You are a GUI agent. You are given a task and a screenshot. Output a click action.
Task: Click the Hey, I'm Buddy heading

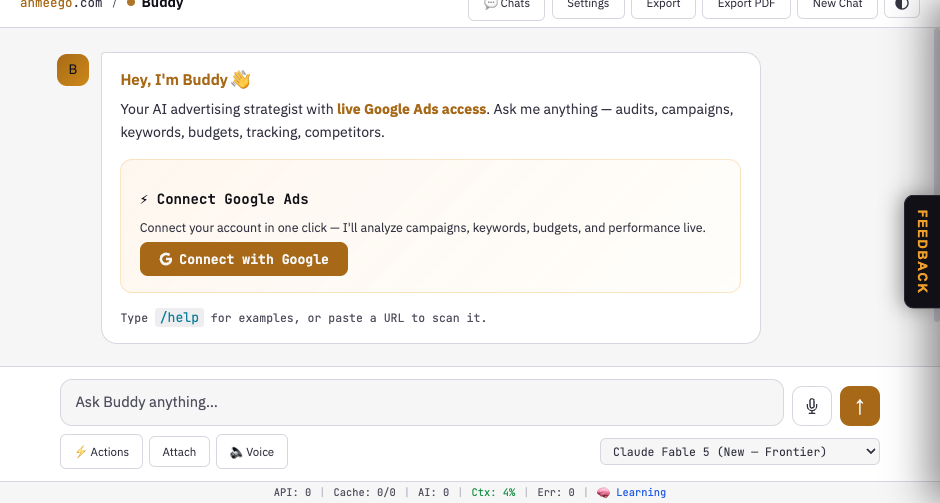pos(185,80)
